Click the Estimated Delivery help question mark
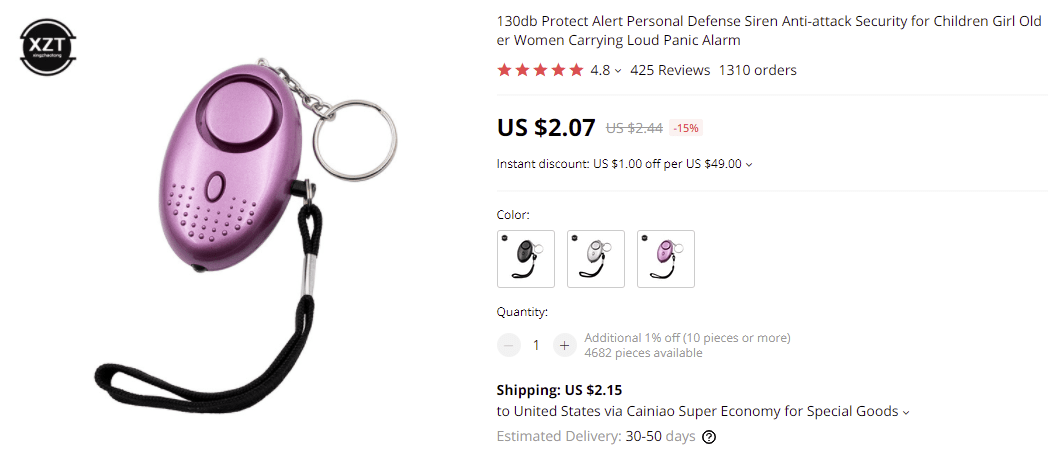Viewport: 1054px width, 461px height. tap(709, 437)
